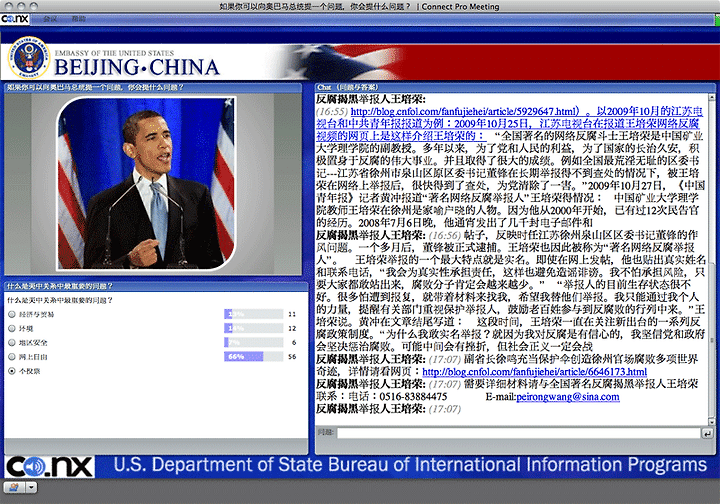Click the send message enter-arrow button
This screenshot has height=504, width=720.
[707, 433]
